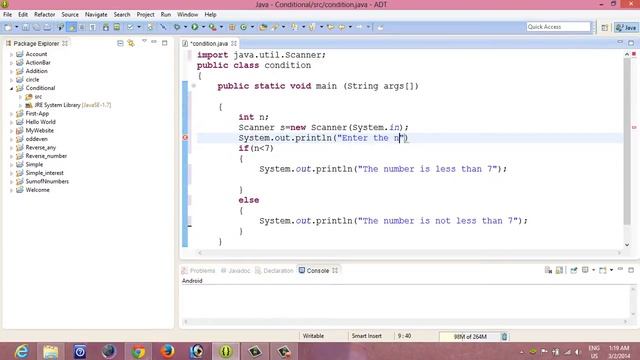Screen dimensions: 640x360
Task: Switch to the Declaration tab
Action: pos(274,271)
